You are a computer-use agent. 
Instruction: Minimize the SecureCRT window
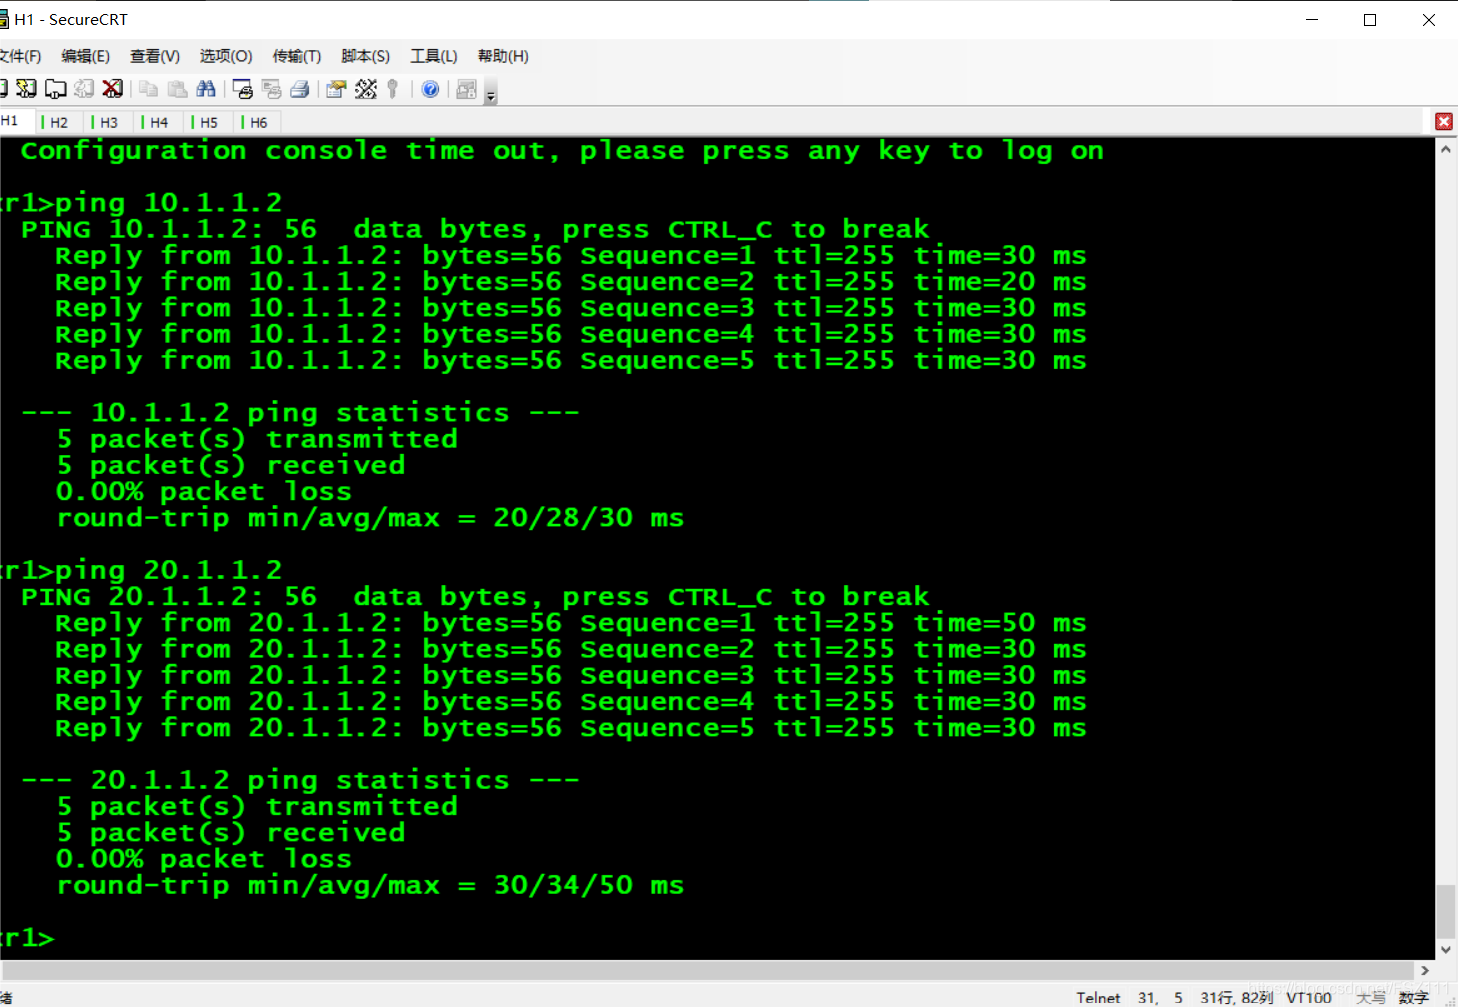tap(1312, 20)
